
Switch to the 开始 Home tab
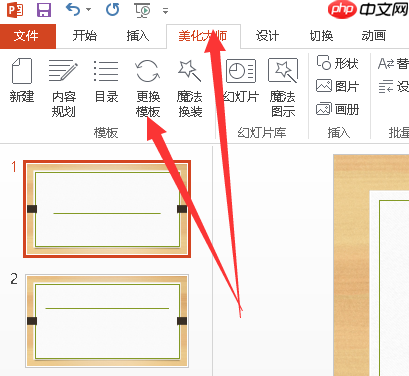click(85, 36)
